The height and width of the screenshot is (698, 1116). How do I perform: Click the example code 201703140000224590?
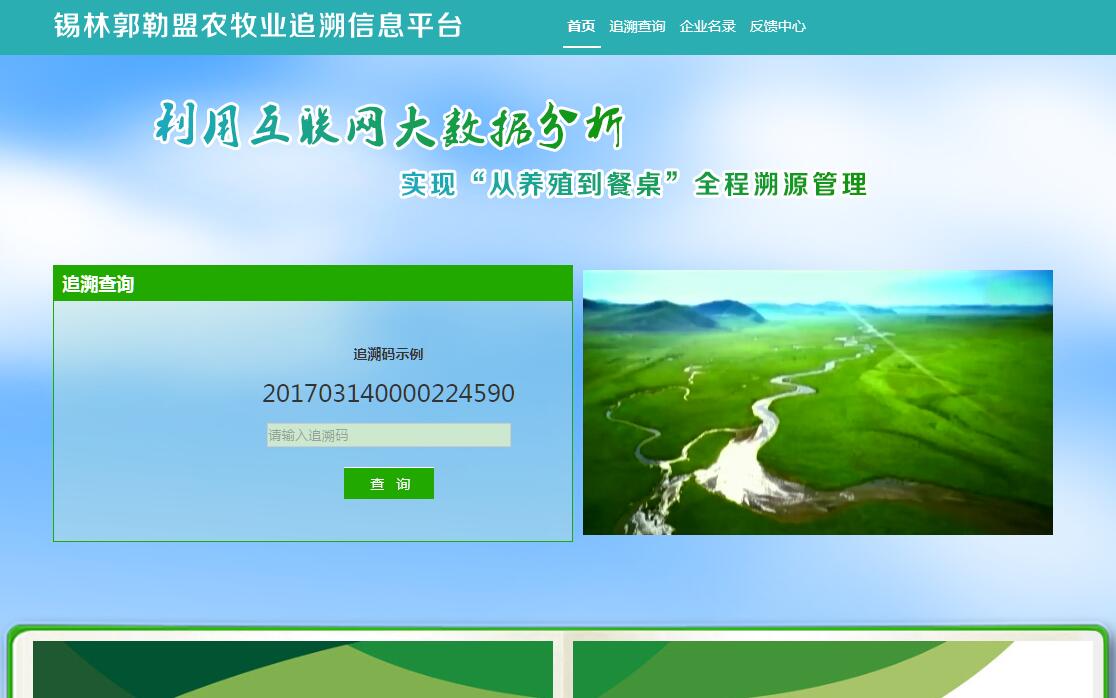(388, 394)
